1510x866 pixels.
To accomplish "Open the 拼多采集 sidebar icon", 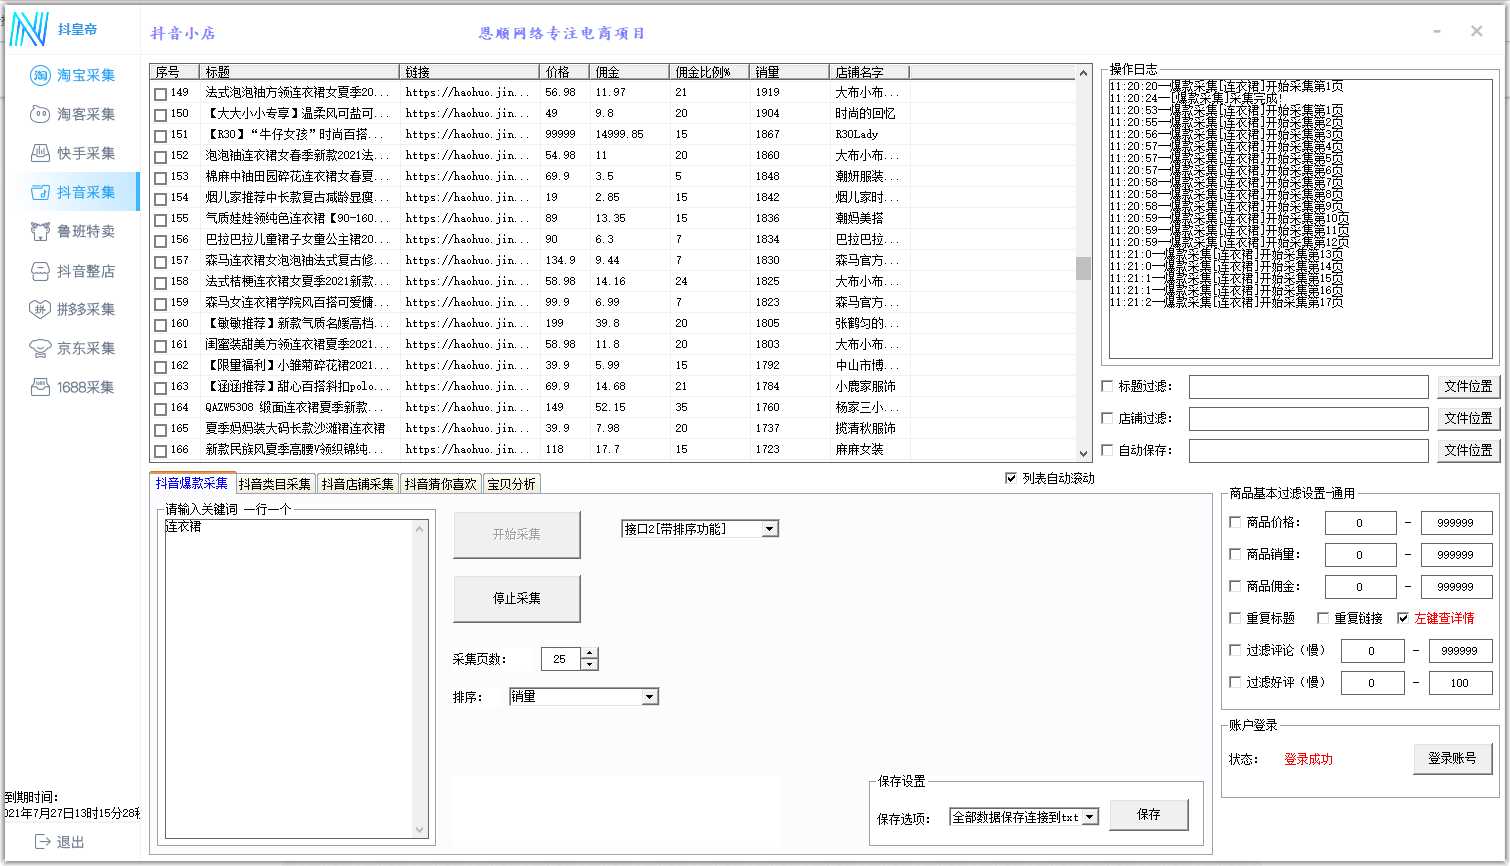I will click(40, 309).
